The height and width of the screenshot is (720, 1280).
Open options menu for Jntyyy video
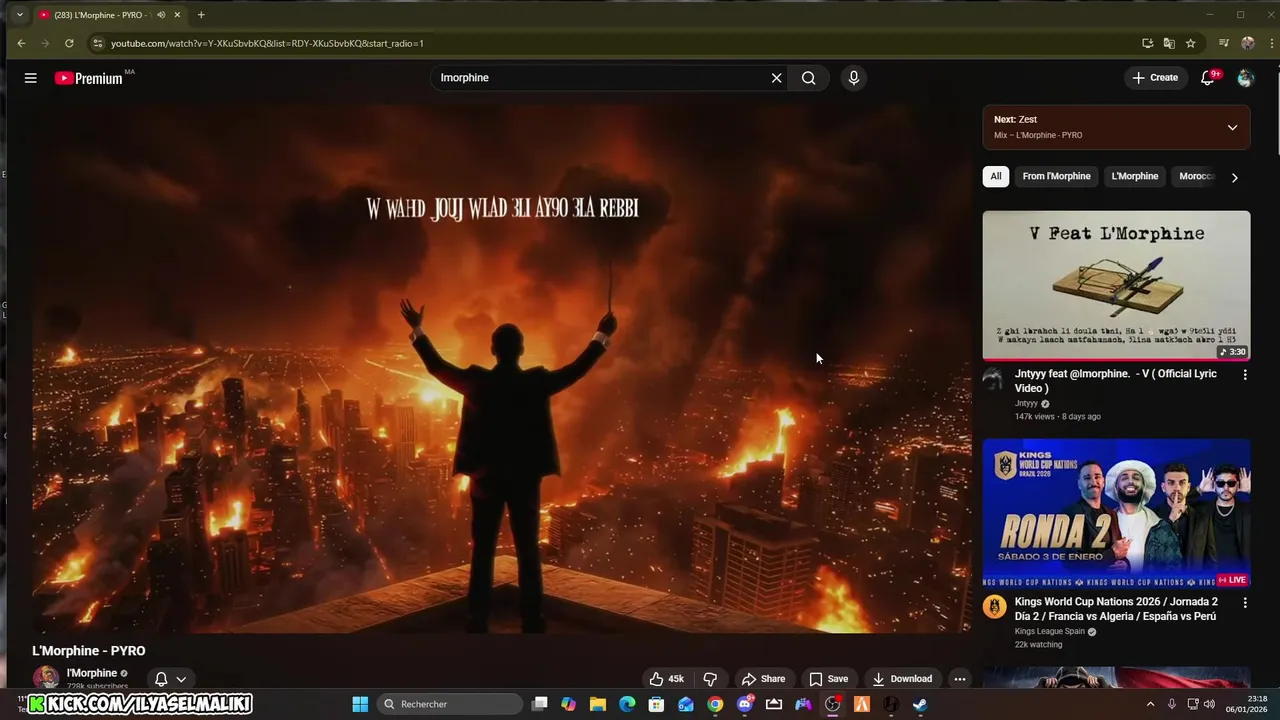tap(1245, 375)
